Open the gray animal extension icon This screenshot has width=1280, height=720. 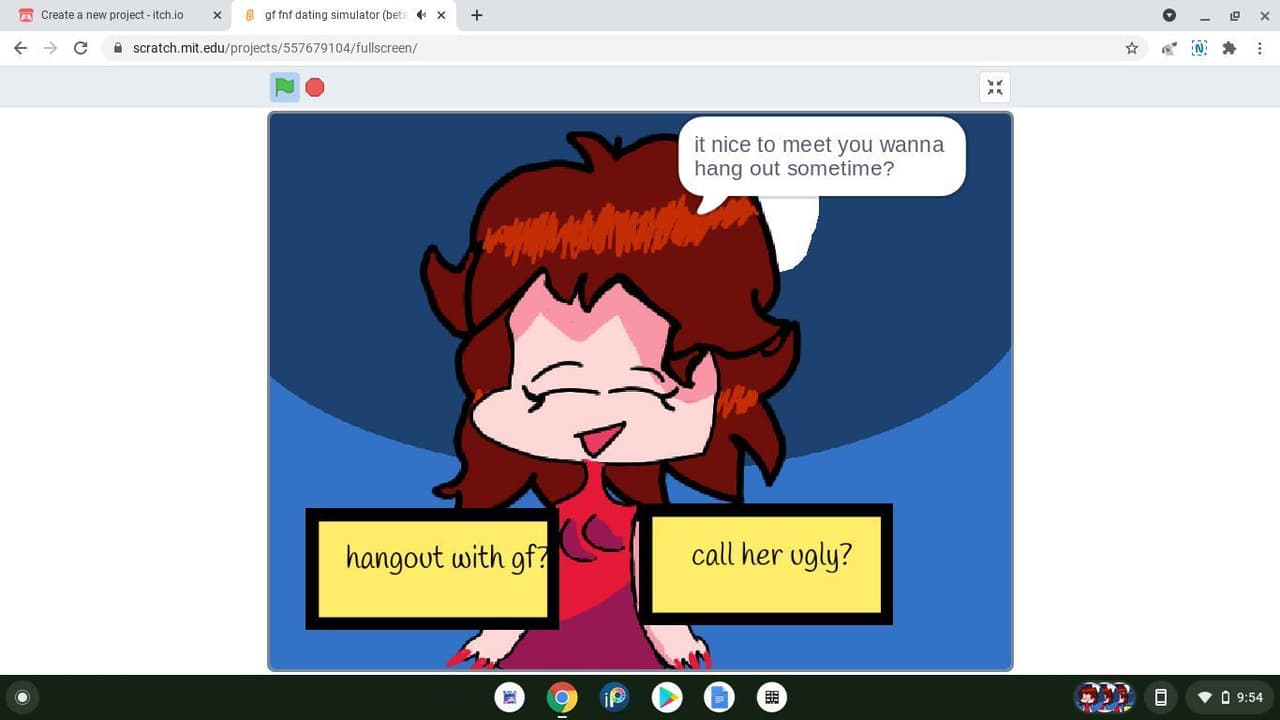1168,48
